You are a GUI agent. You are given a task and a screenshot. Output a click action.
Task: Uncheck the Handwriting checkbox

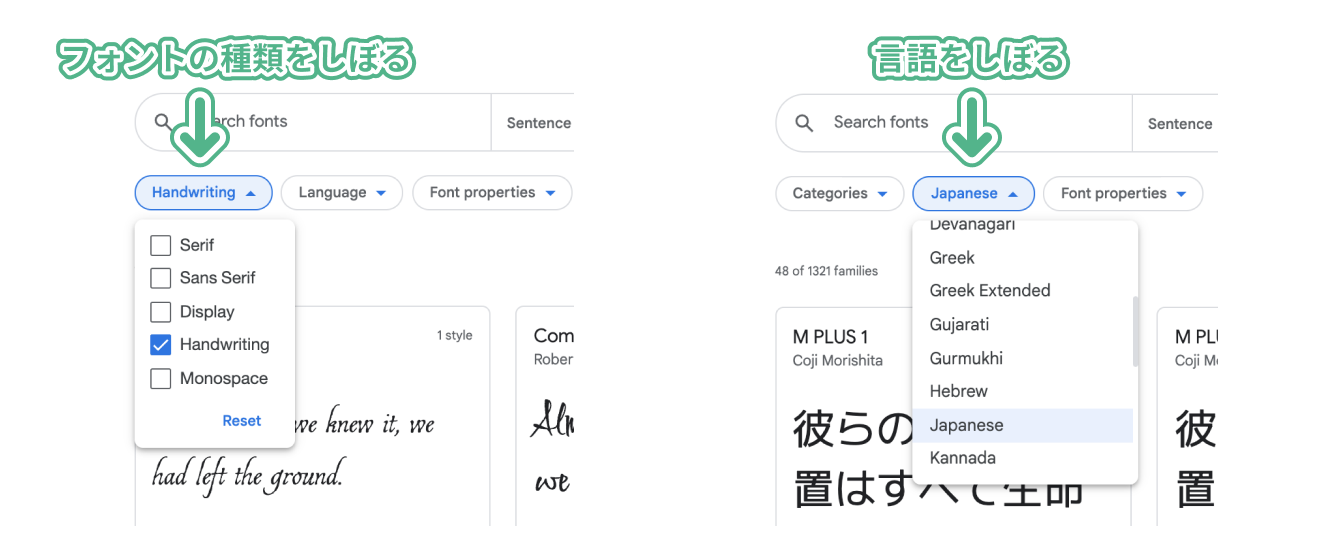point(160,345)
